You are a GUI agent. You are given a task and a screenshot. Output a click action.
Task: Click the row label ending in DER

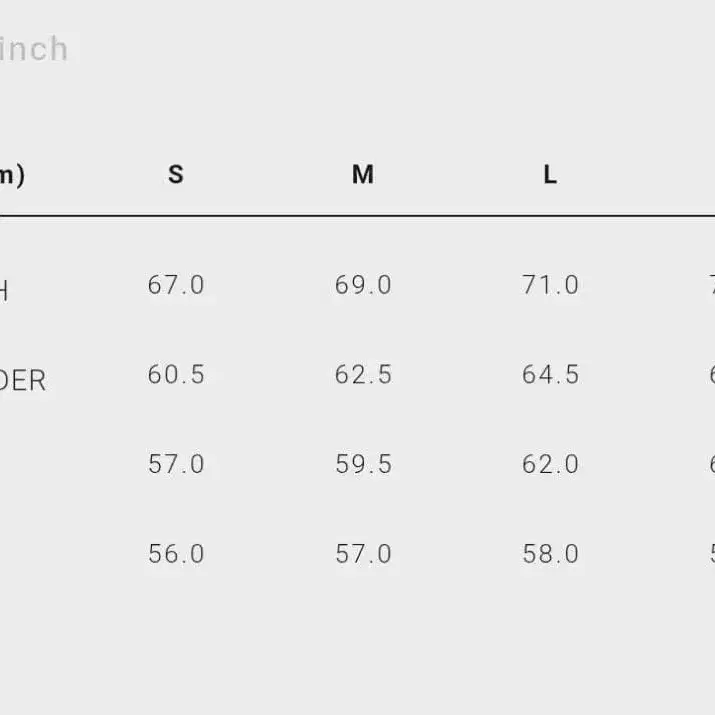pos(22,381)
